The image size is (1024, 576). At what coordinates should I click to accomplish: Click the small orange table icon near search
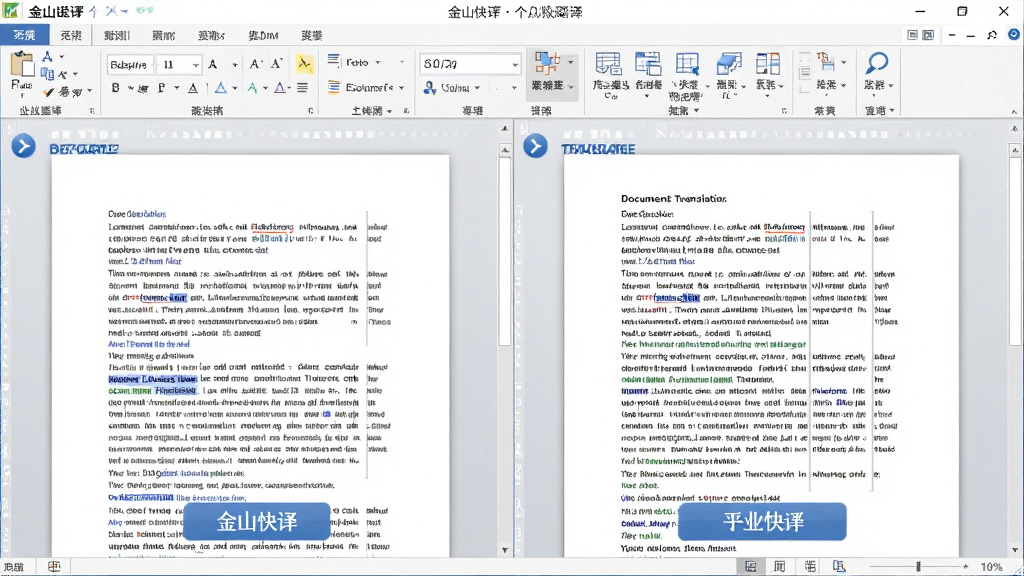(x=826, y=61)
